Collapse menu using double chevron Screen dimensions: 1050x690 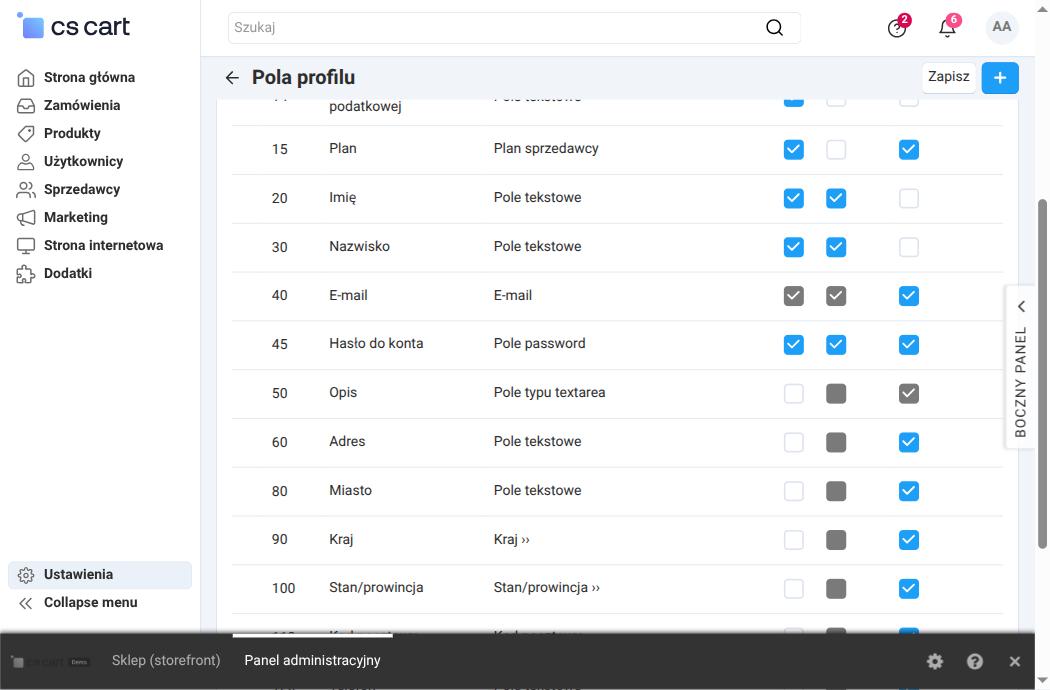coord(25,604)
